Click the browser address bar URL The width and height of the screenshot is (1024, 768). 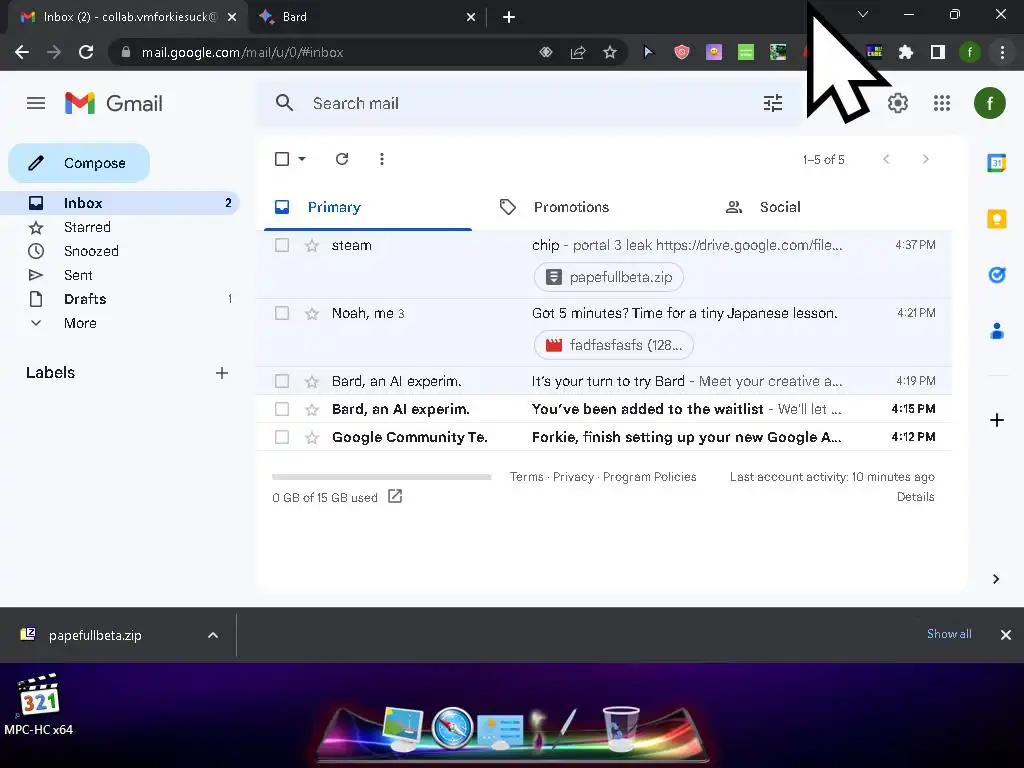point(242,52)
